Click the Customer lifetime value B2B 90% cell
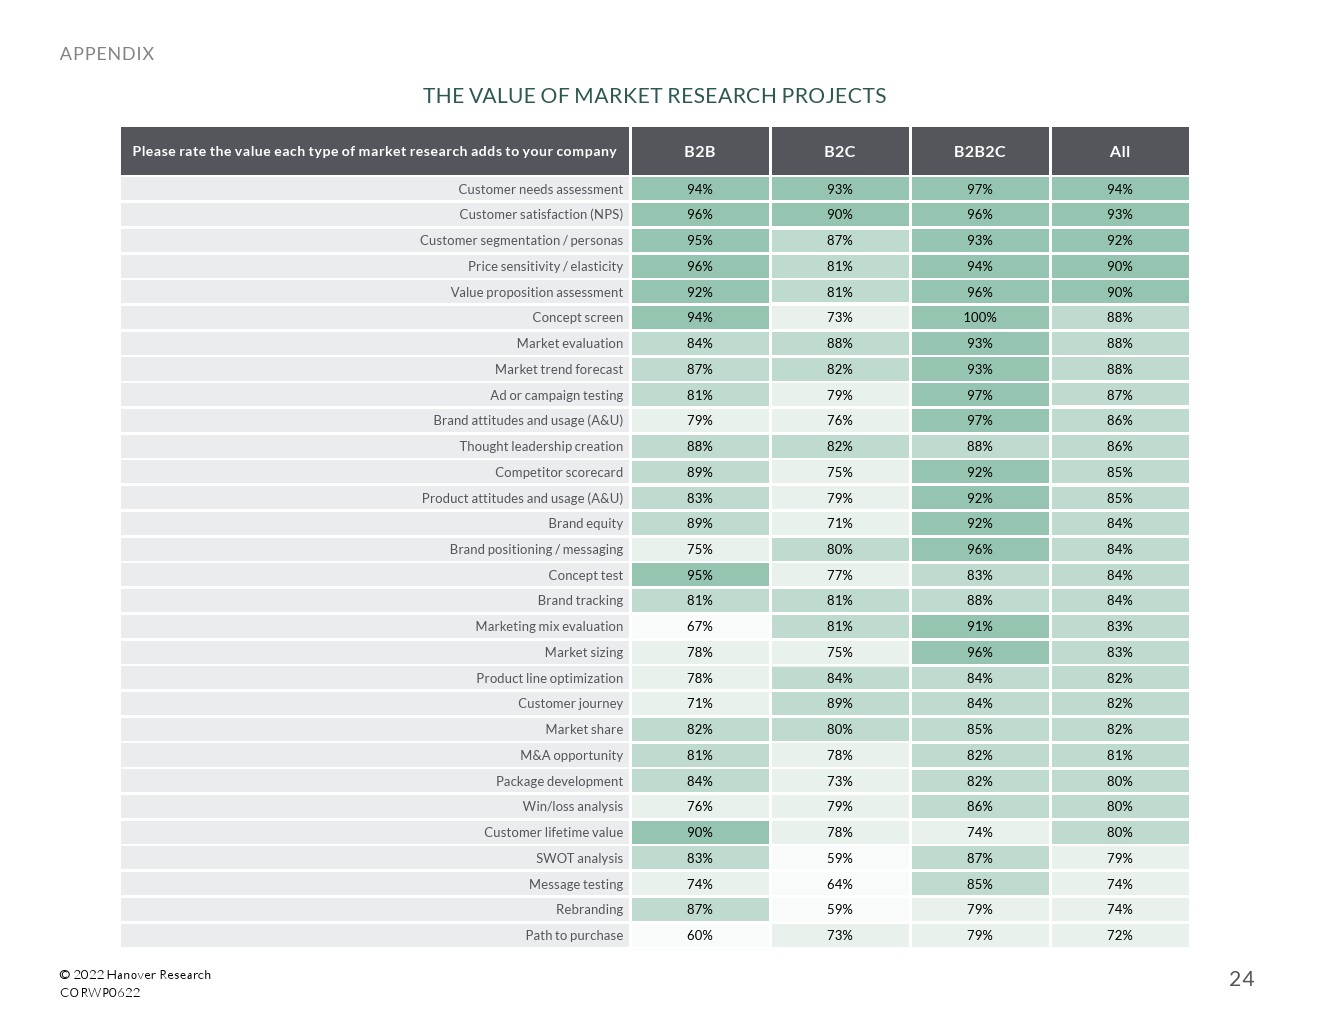The image size is (1320, 1020). 700,833
